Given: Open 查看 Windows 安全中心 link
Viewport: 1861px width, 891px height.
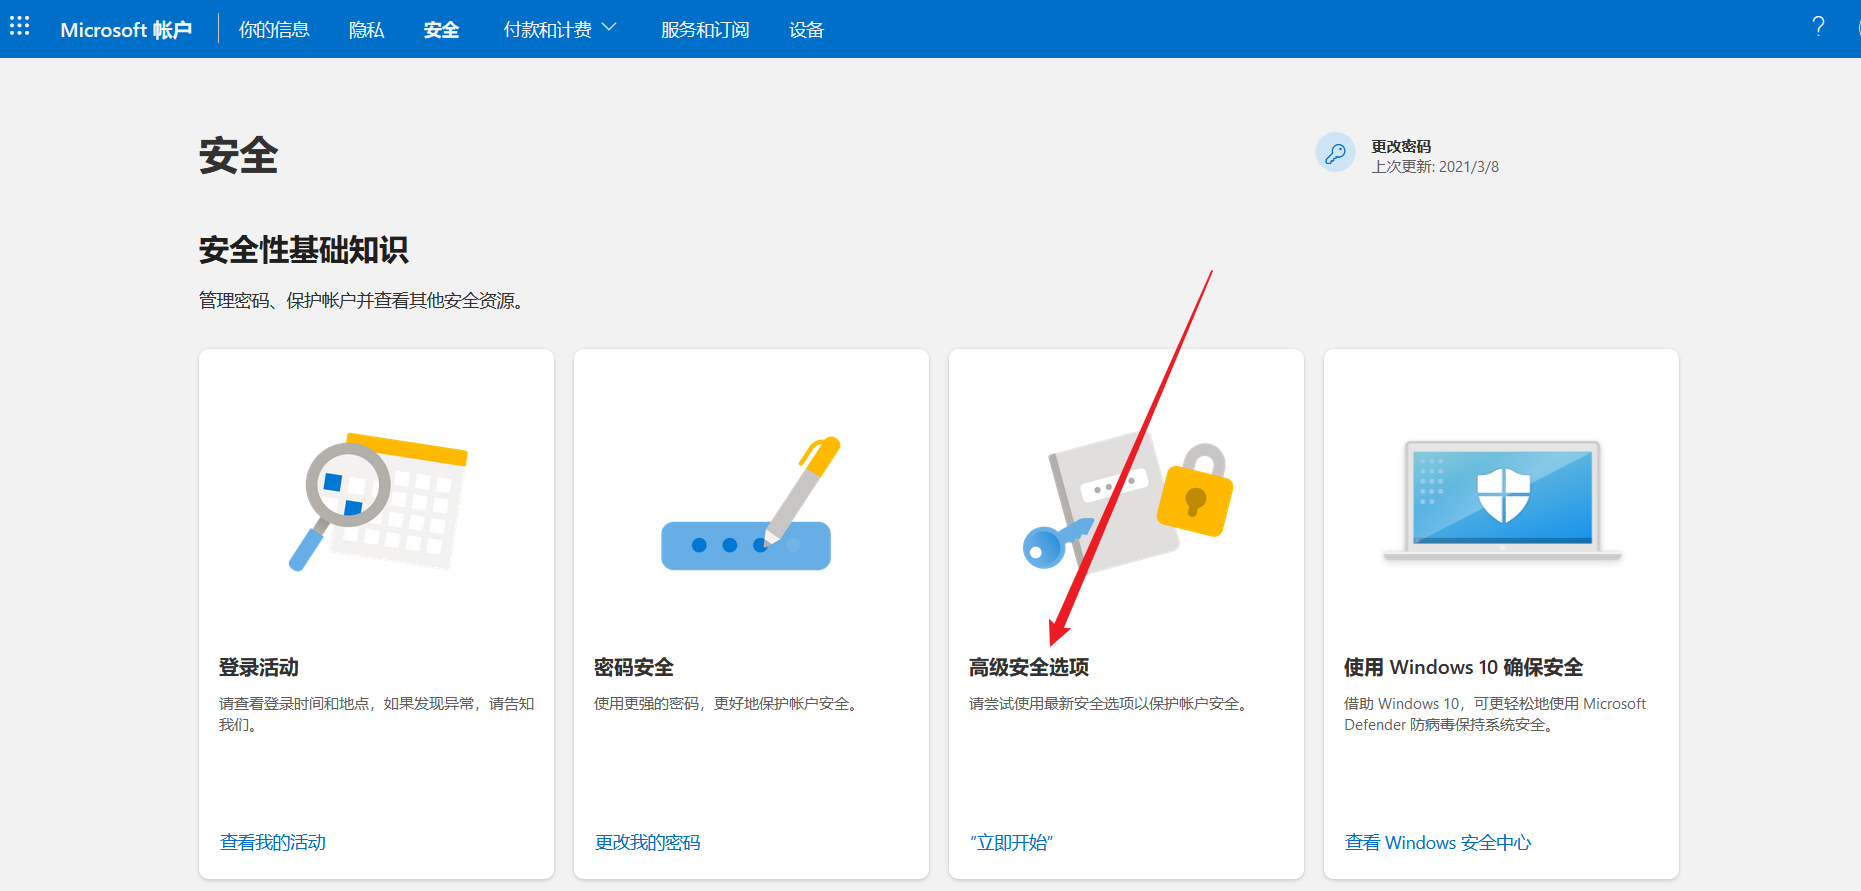Looking at the screenshot, I should click(1438, 842).
